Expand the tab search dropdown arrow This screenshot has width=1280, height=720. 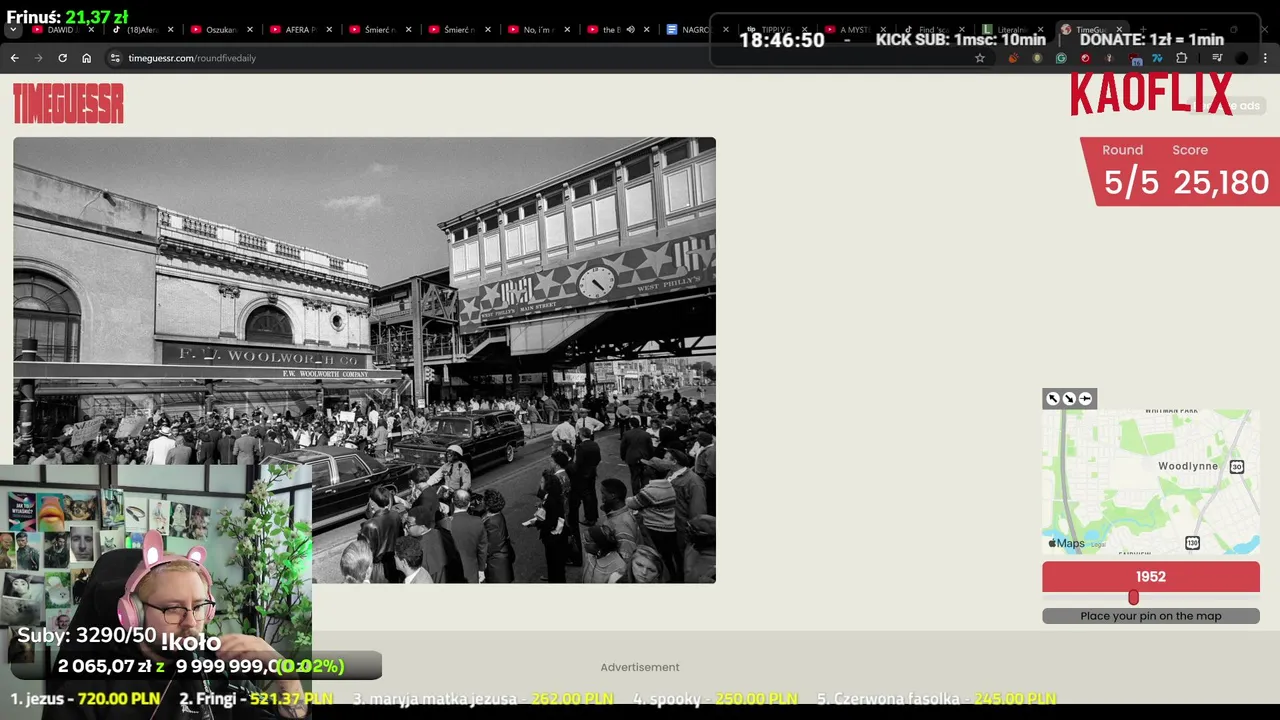pos(13,30)
